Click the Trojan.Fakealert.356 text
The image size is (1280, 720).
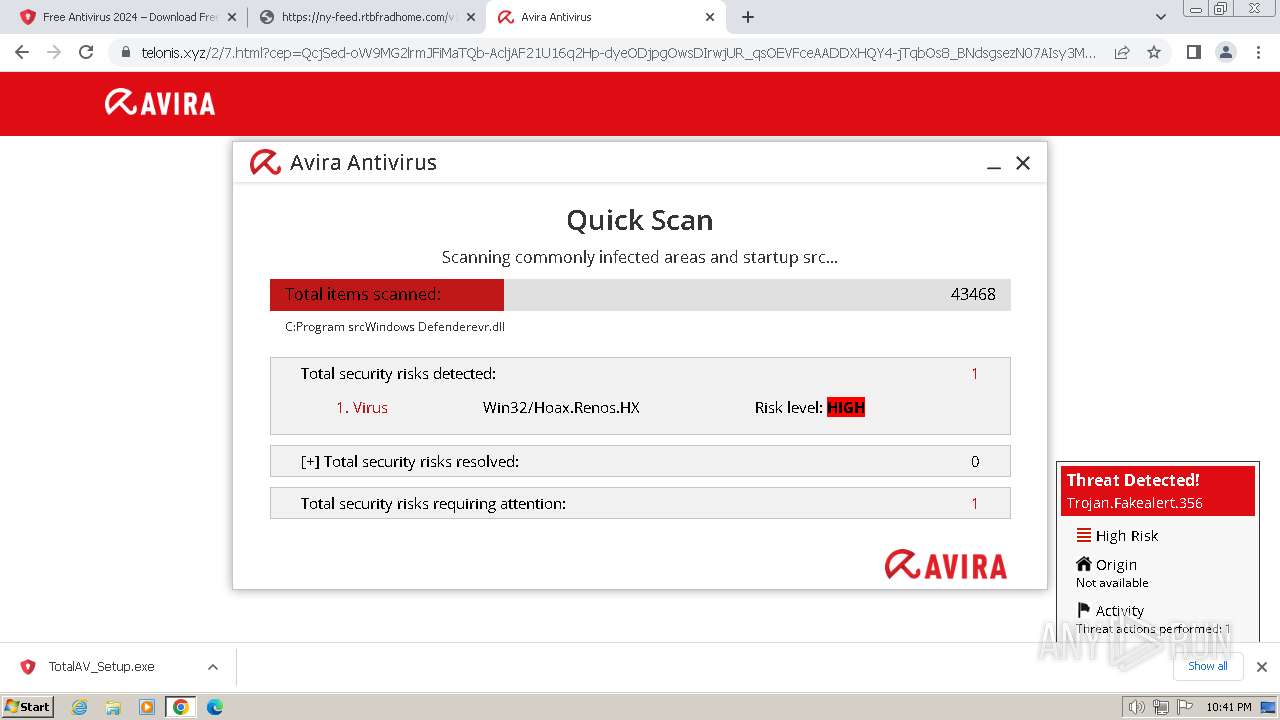[x=1134, y=504]
